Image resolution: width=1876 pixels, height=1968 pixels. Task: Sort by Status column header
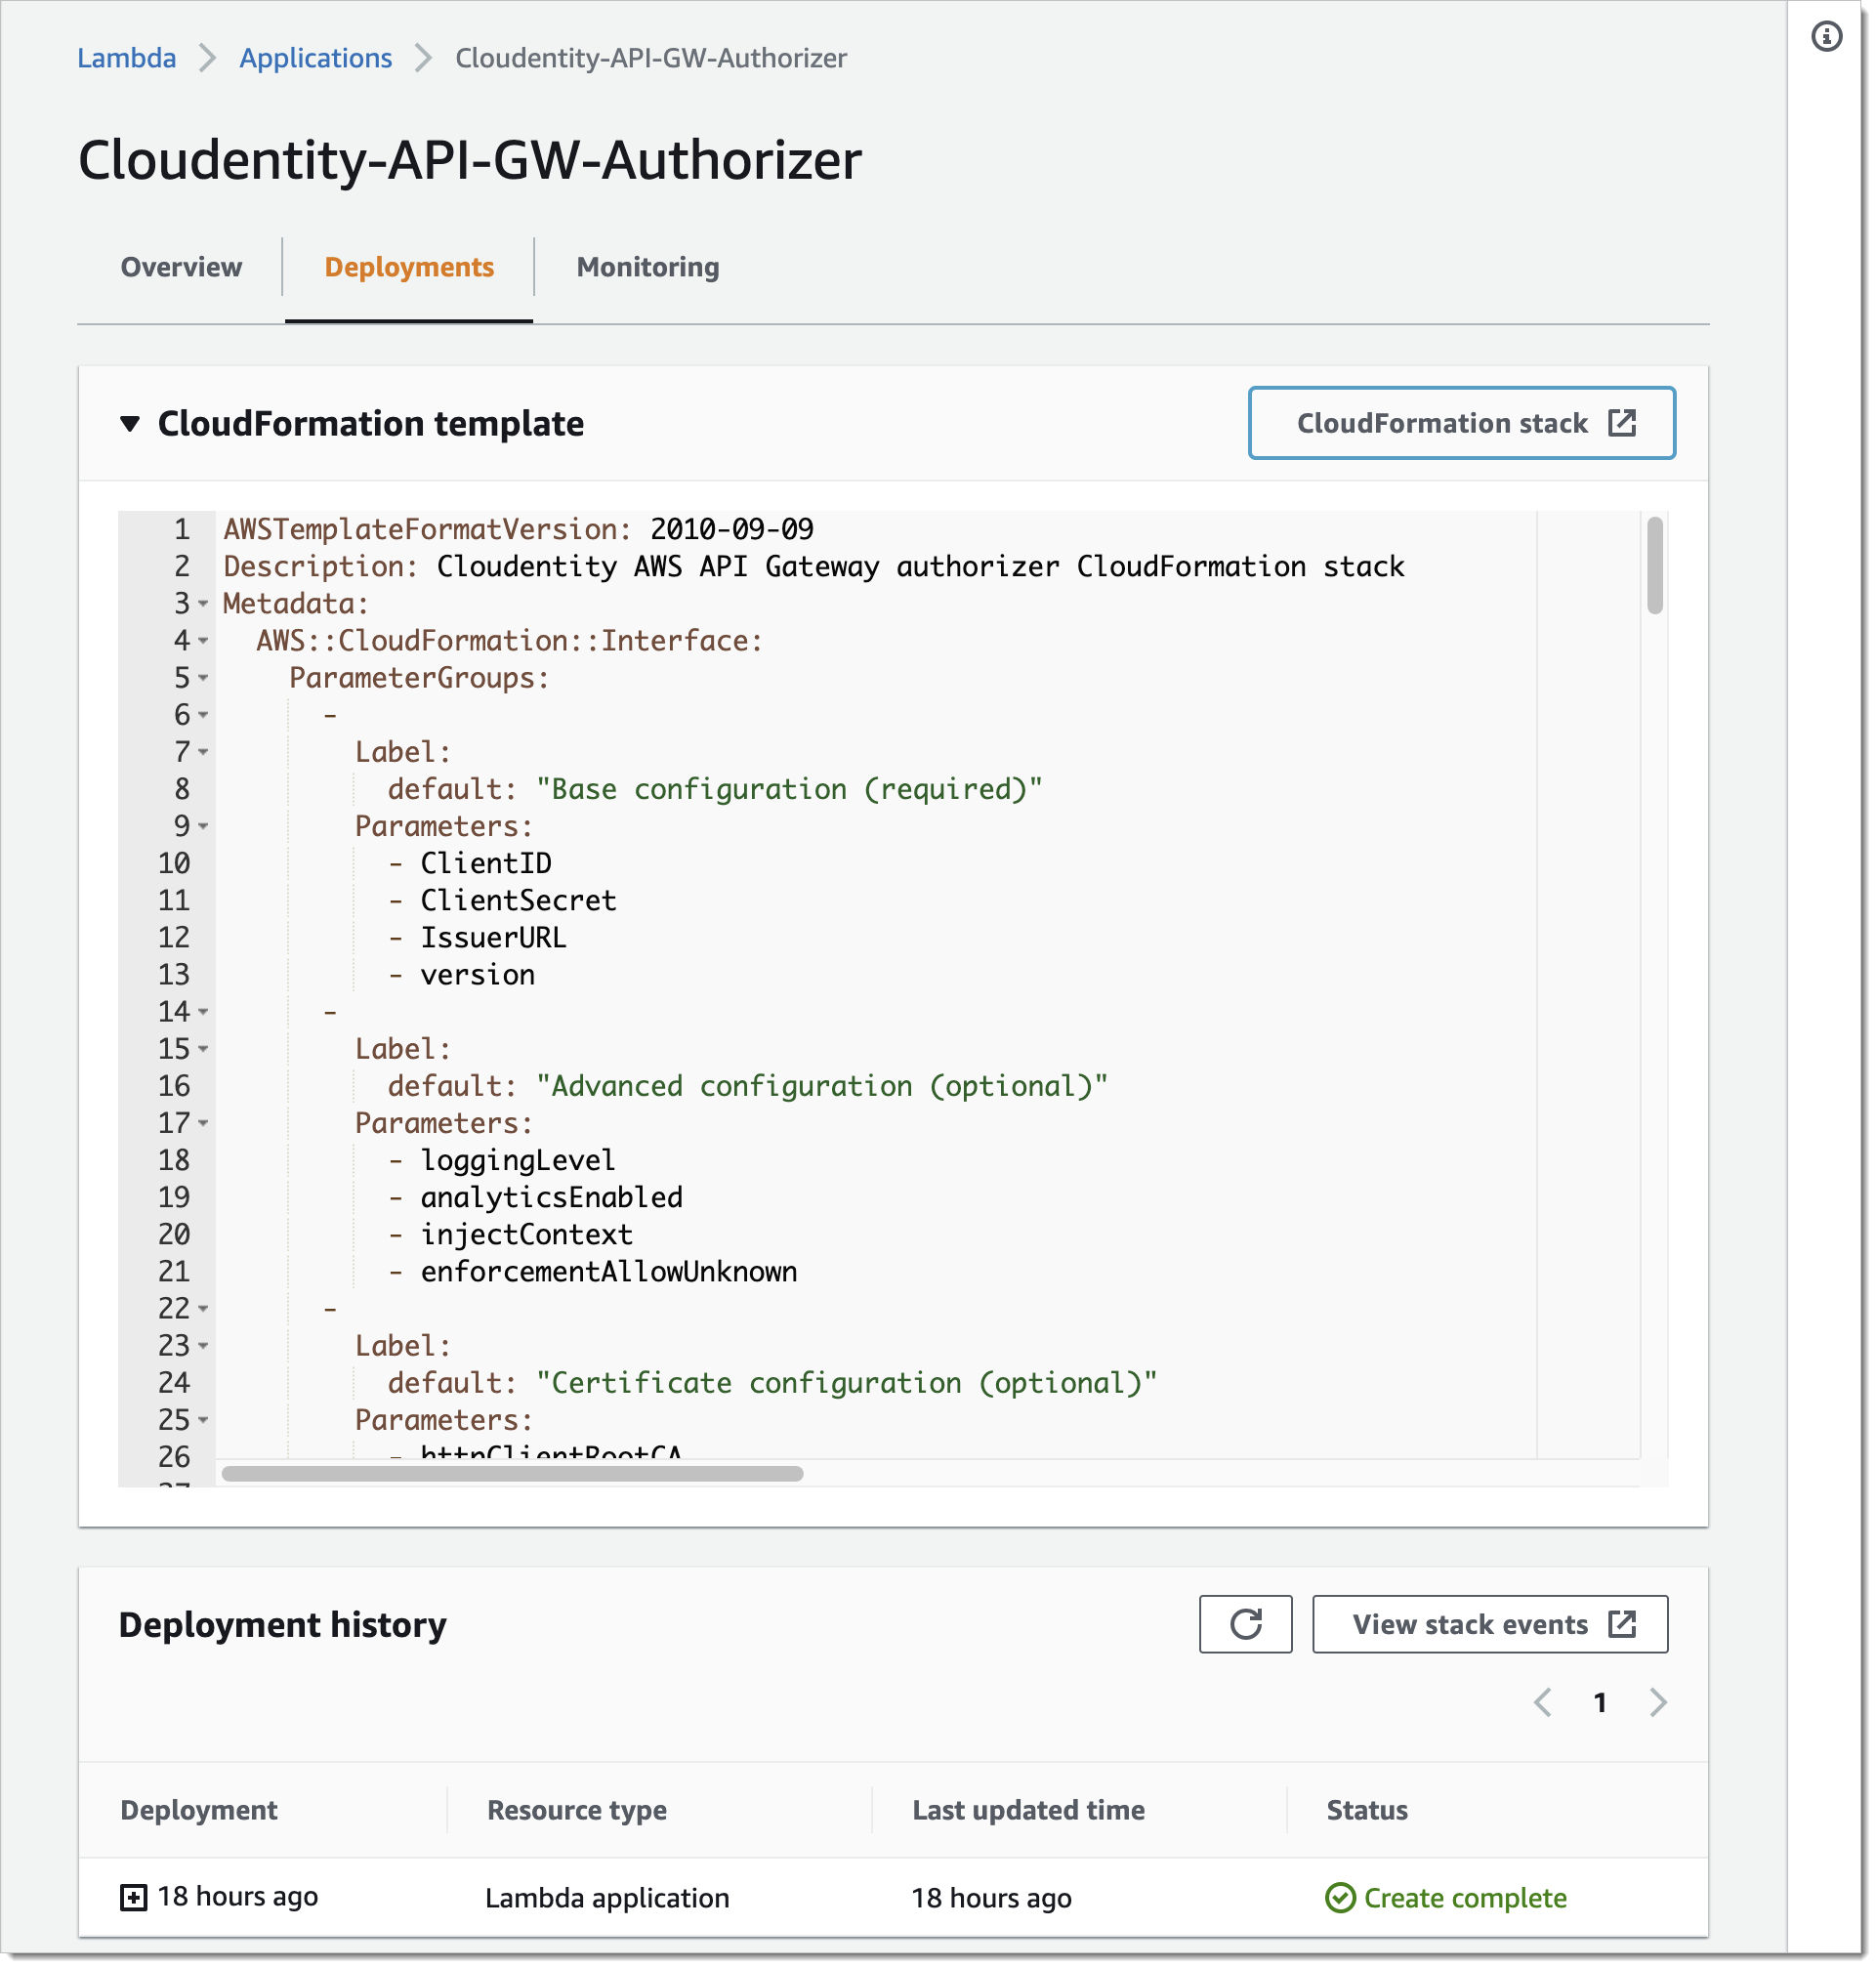(1367, 1810)
